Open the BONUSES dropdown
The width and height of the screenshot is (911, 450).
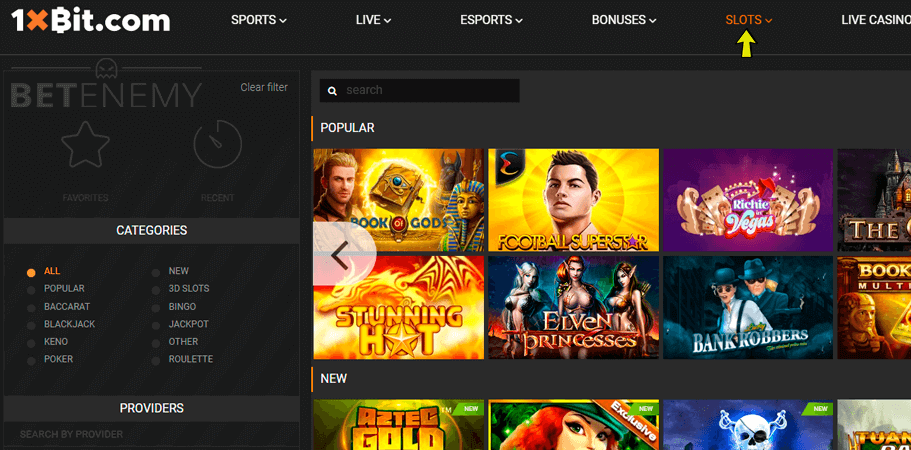[x=623, y=20]
